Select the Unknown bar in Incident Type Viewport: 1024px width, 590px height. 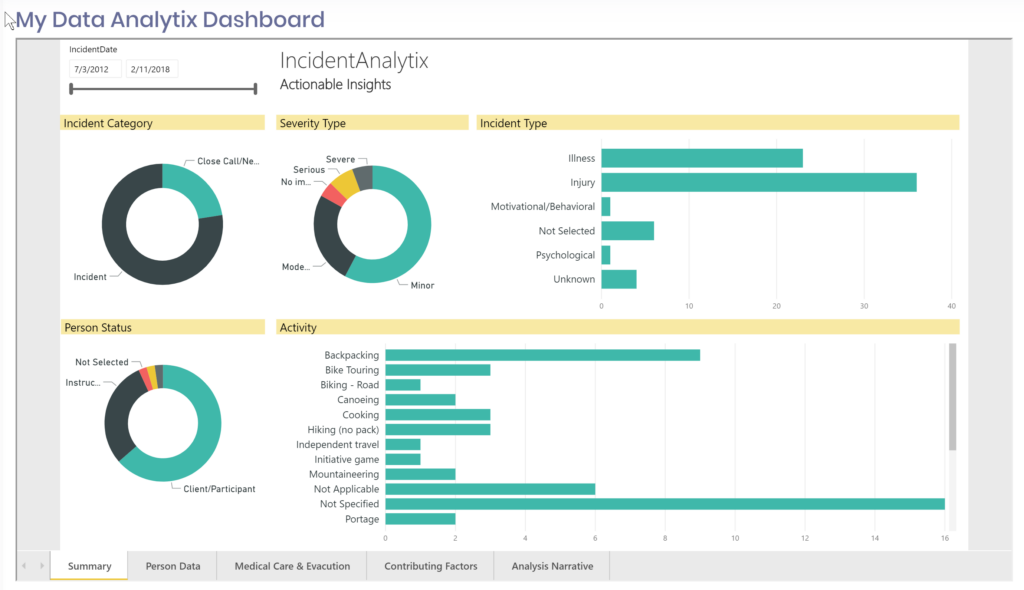point(619,279)
